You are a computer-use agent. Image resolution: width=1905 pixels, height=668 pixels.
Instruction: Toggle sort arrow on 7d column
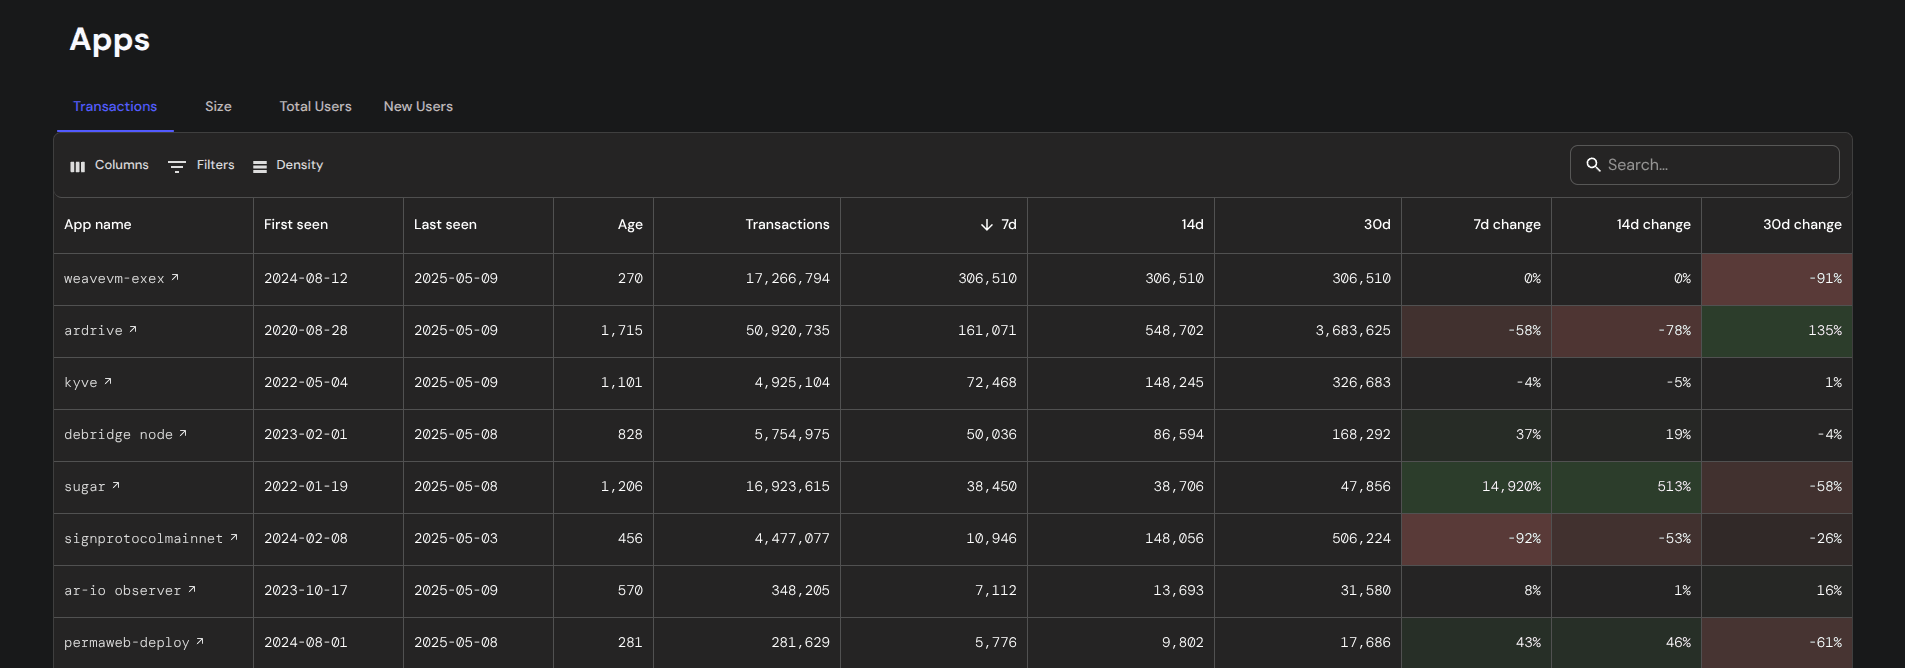[x=986, y=225]
